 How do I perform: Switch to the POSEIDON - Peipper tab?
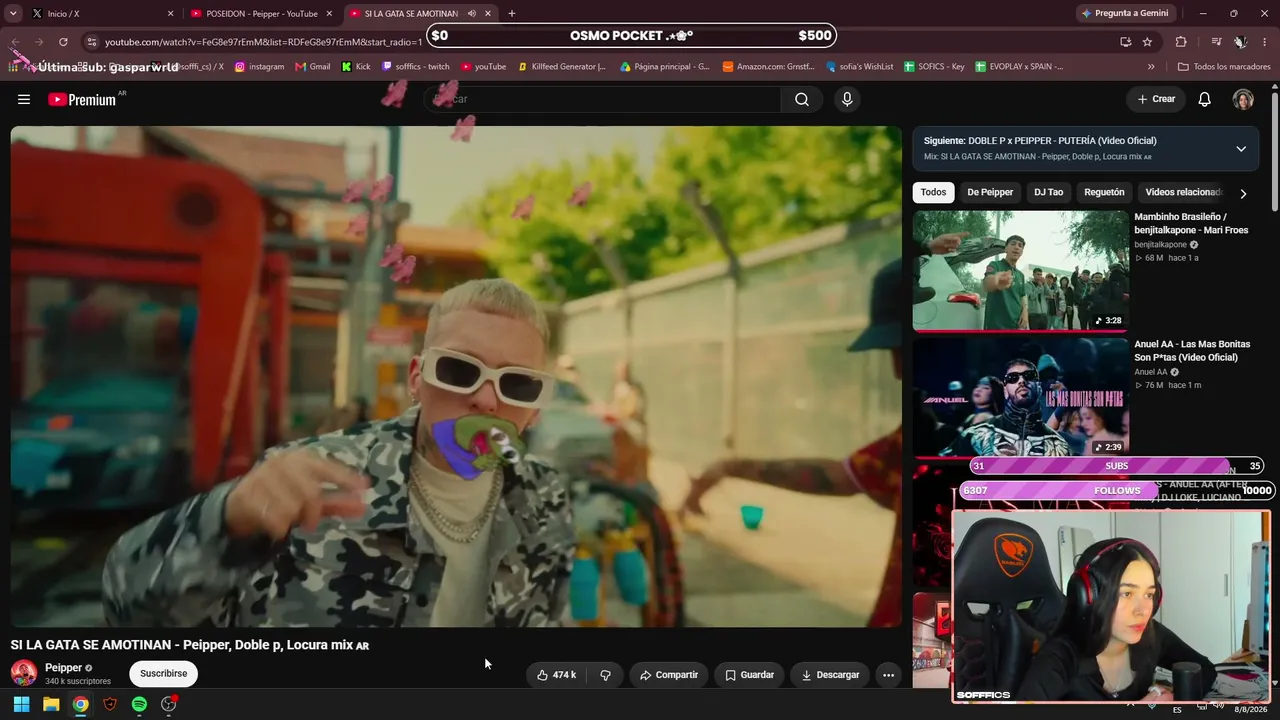tap(261, 14)
